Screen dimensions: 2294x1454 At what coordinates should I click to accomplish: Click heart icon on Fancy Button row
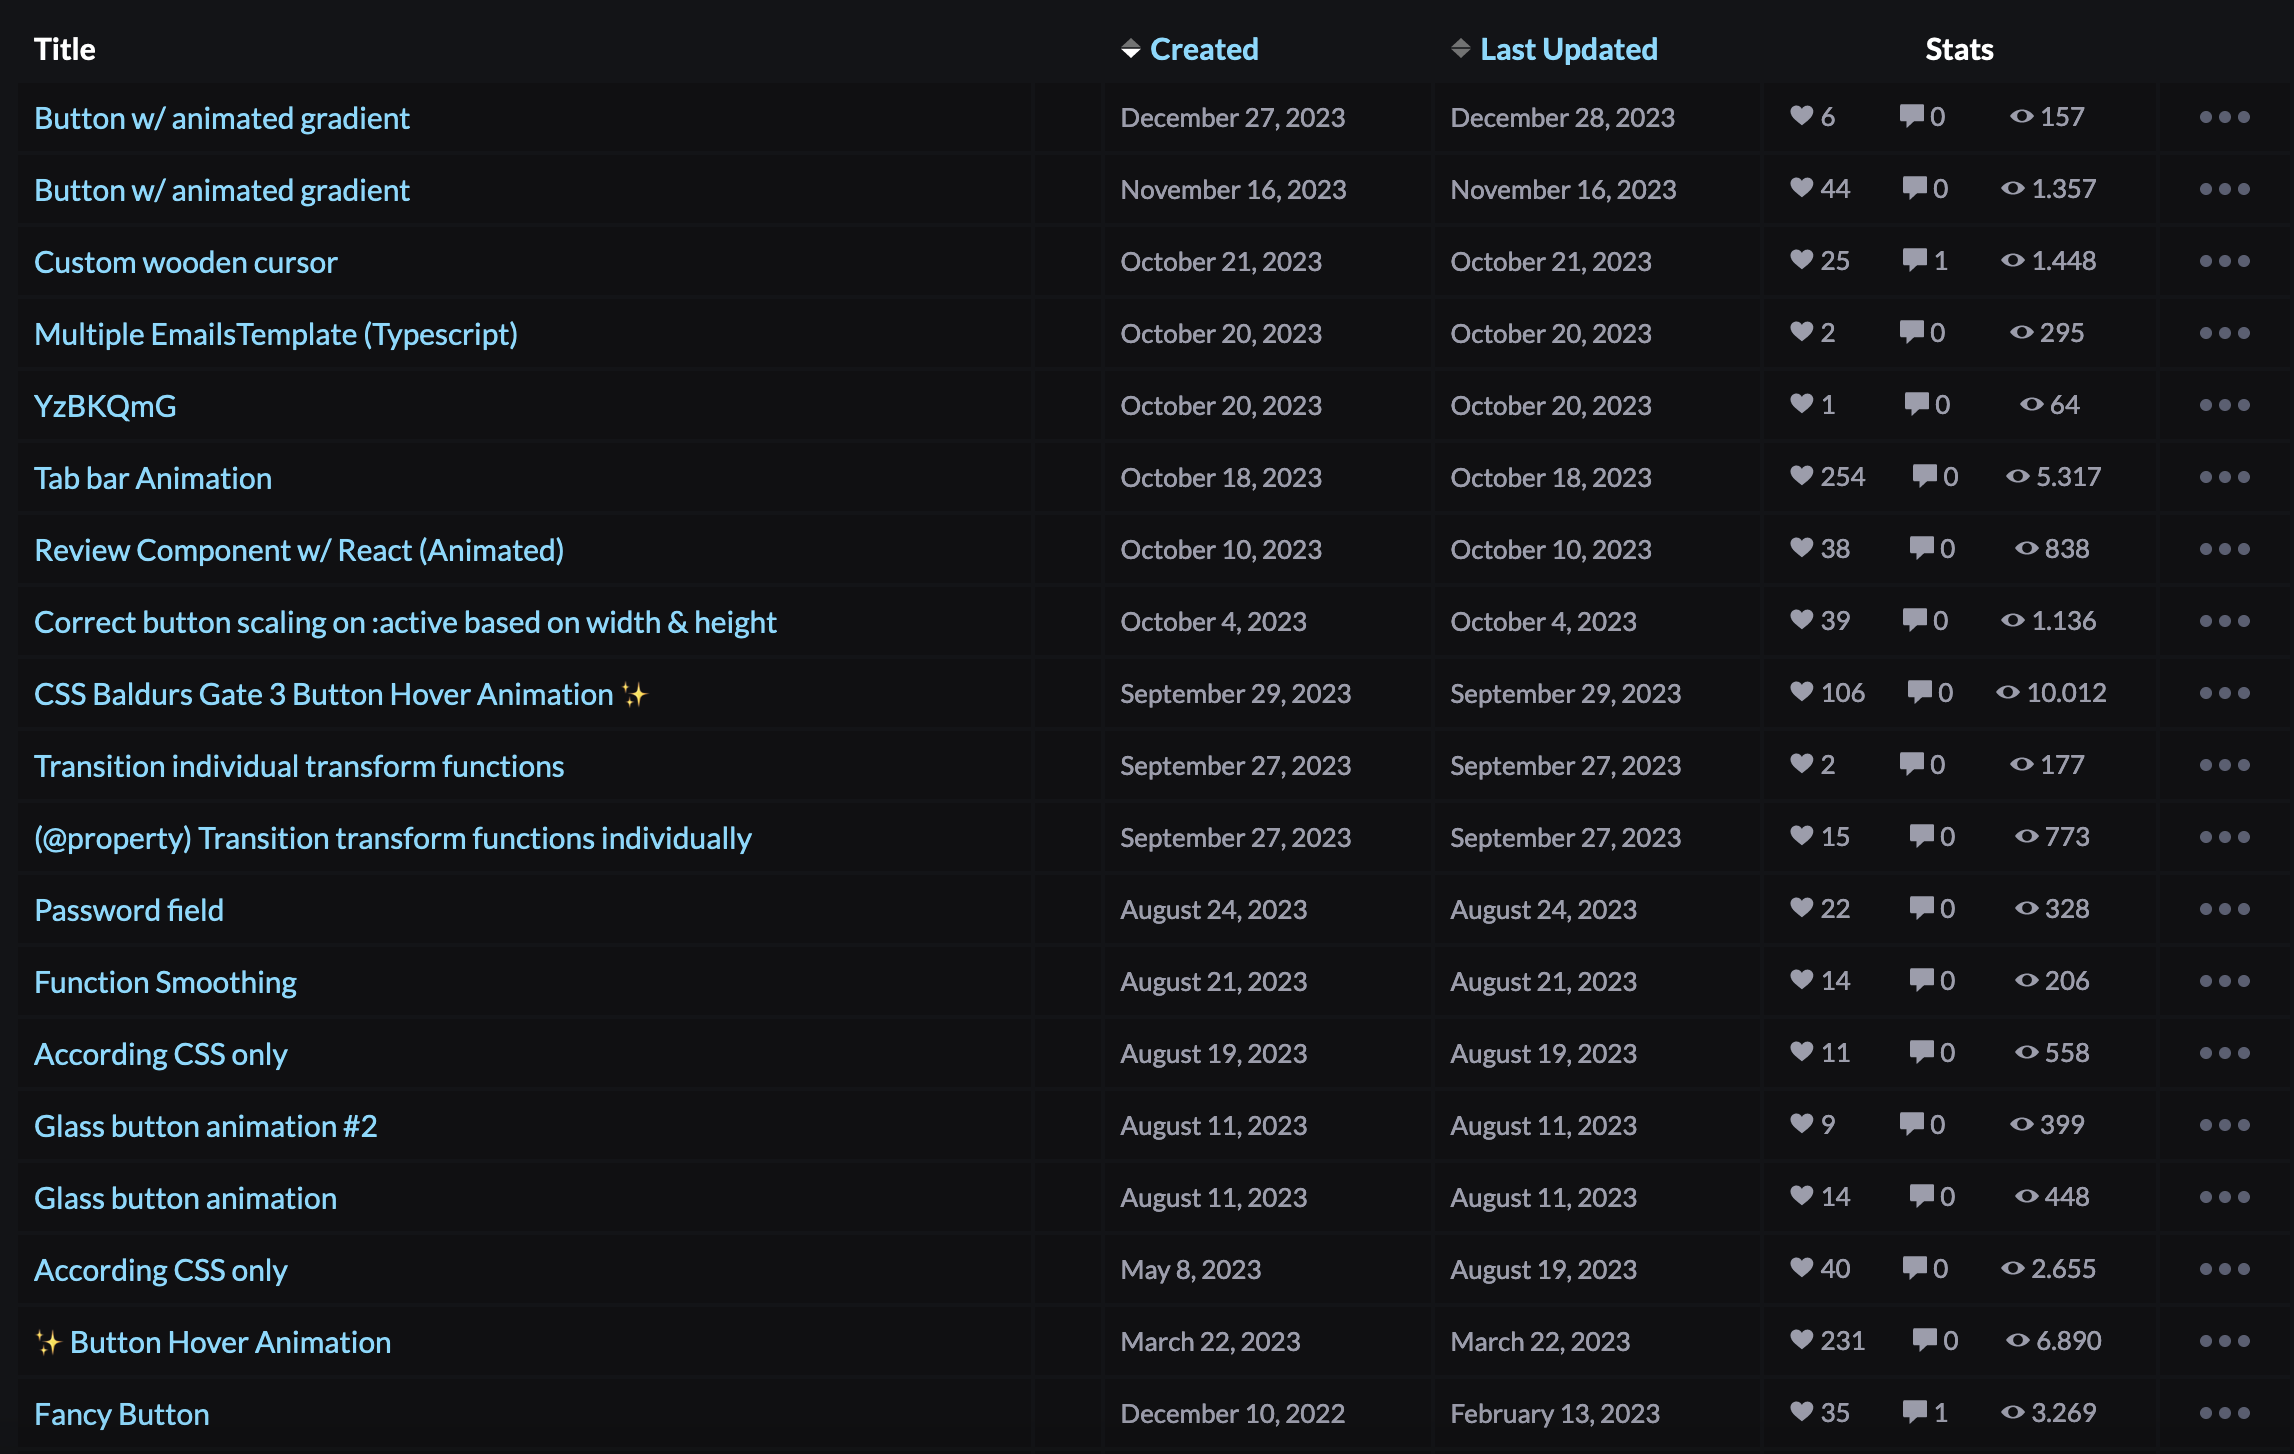pos(1801,1412)
